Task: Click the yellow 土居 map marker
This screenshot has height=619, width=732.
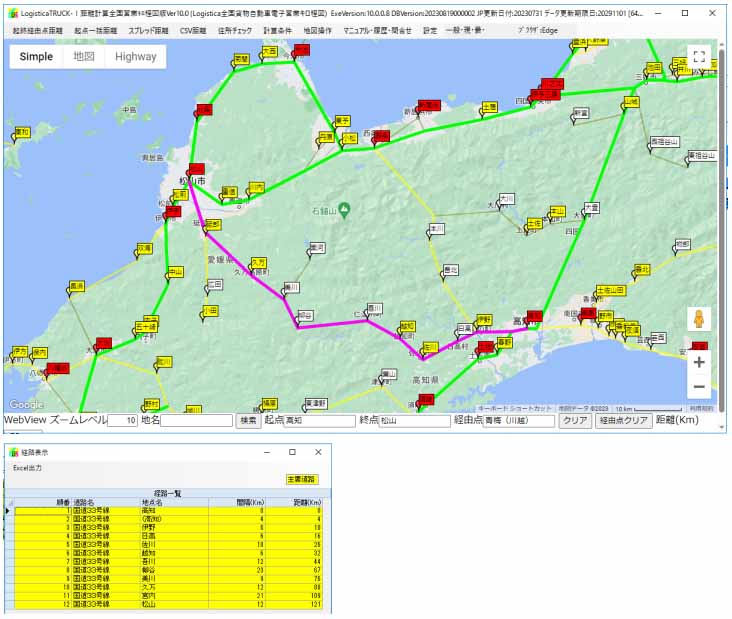Action: tap(489, 107)
